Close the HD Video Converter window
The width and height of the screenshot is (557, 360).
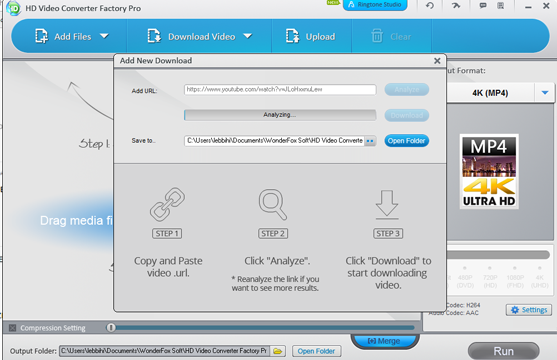point(546,6)
